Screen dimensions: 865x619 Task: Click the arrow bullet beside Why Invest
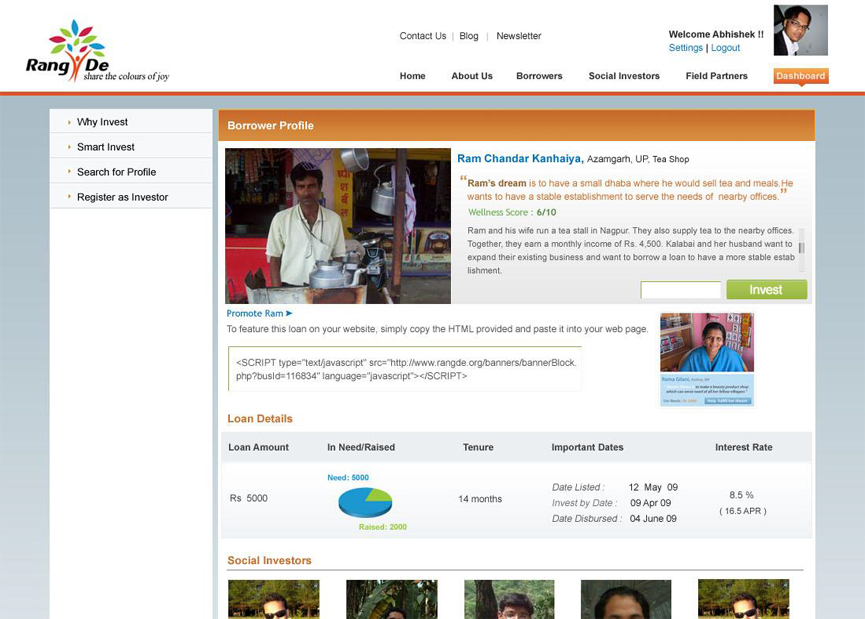(69, 122)
